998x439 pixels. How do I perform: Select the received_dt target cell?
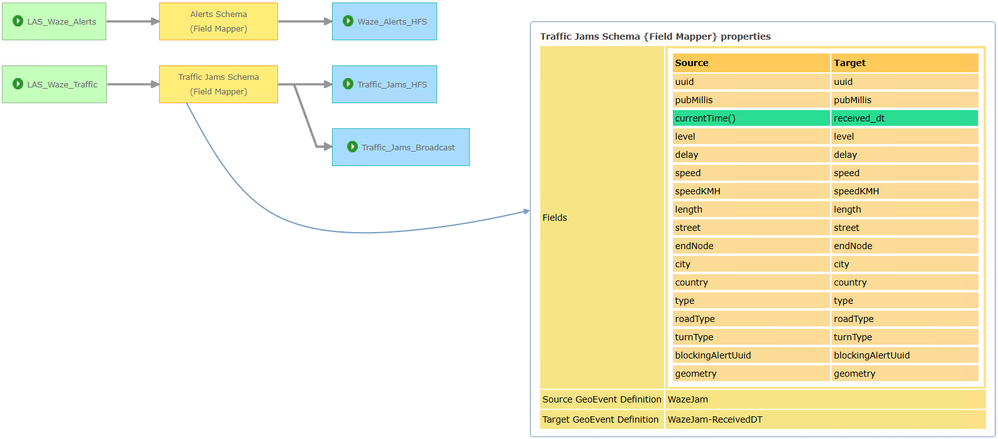click(904, 118)
